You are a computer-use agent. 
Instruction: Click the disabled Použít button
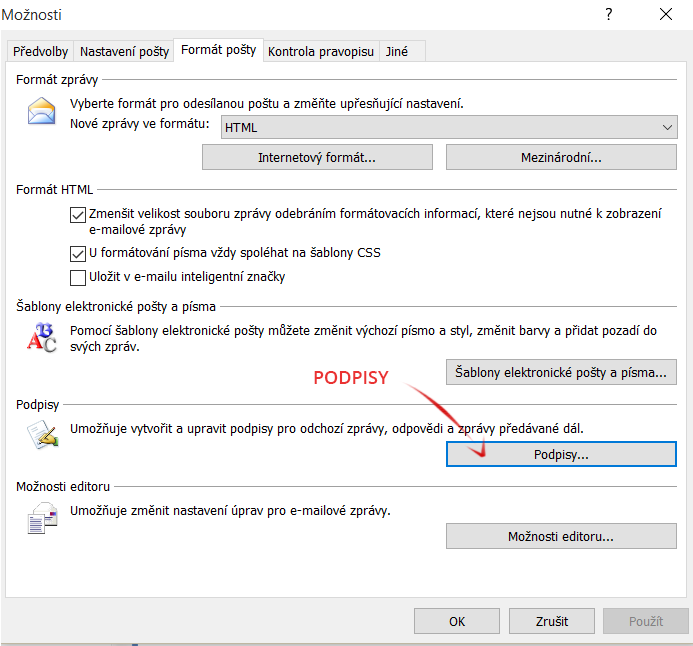pos(646,621)
